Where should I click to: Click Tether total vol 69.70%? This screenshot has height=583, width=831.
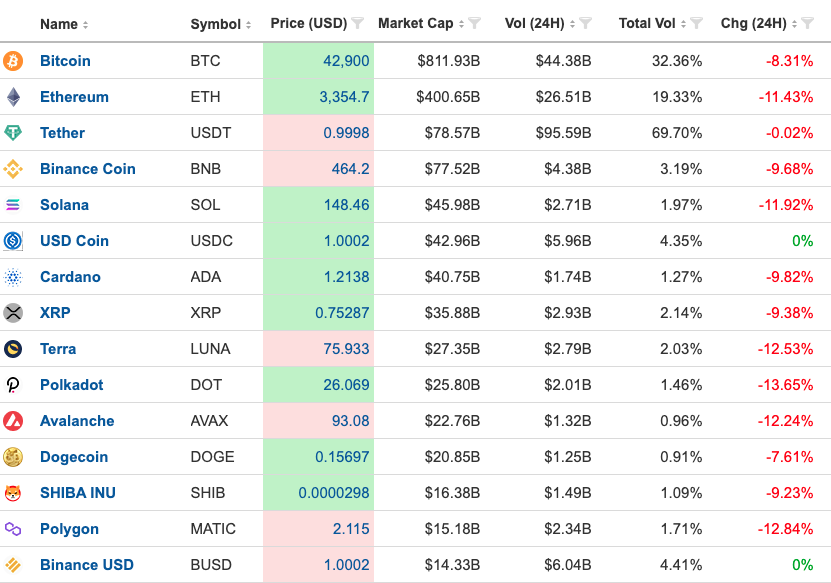pyautogui.click(x=677, y=133)
